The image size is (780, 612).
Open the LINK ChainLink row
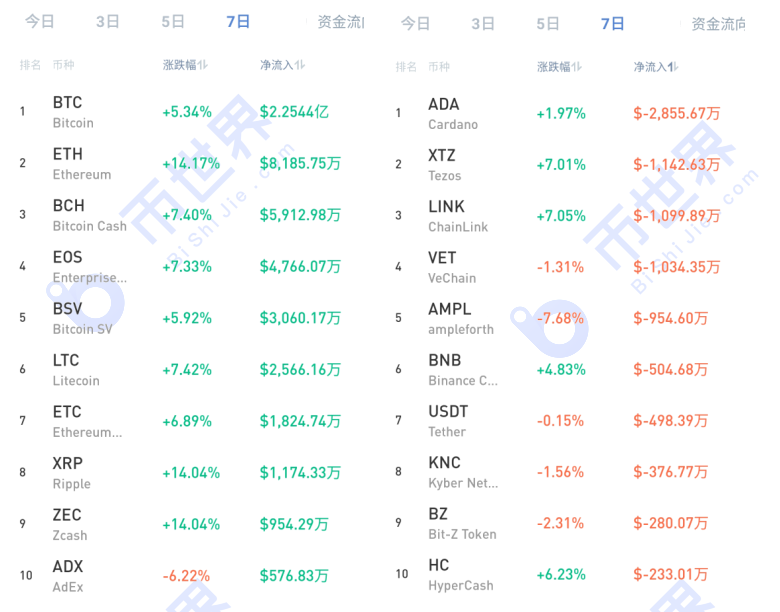[x=457, y=216]
